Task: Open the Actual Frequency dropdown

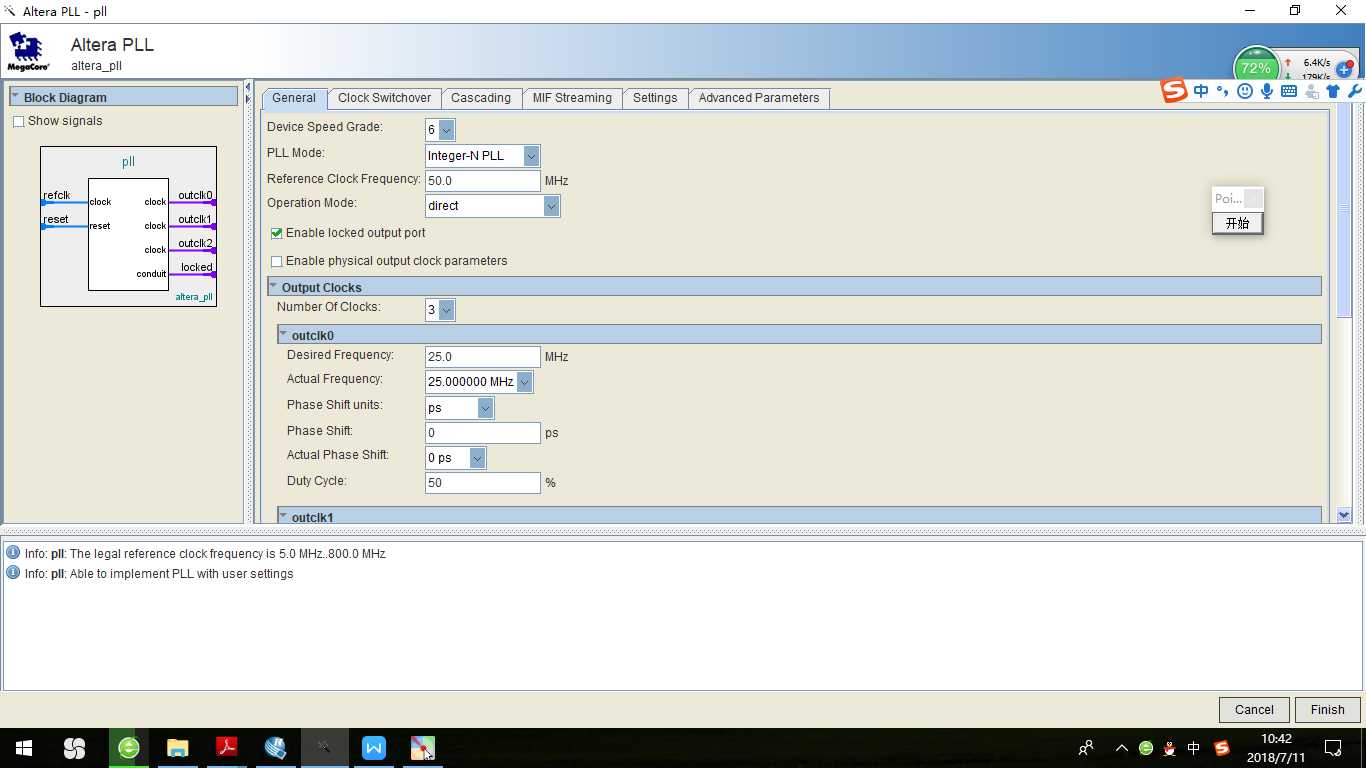Action: (x=525, y=382)
